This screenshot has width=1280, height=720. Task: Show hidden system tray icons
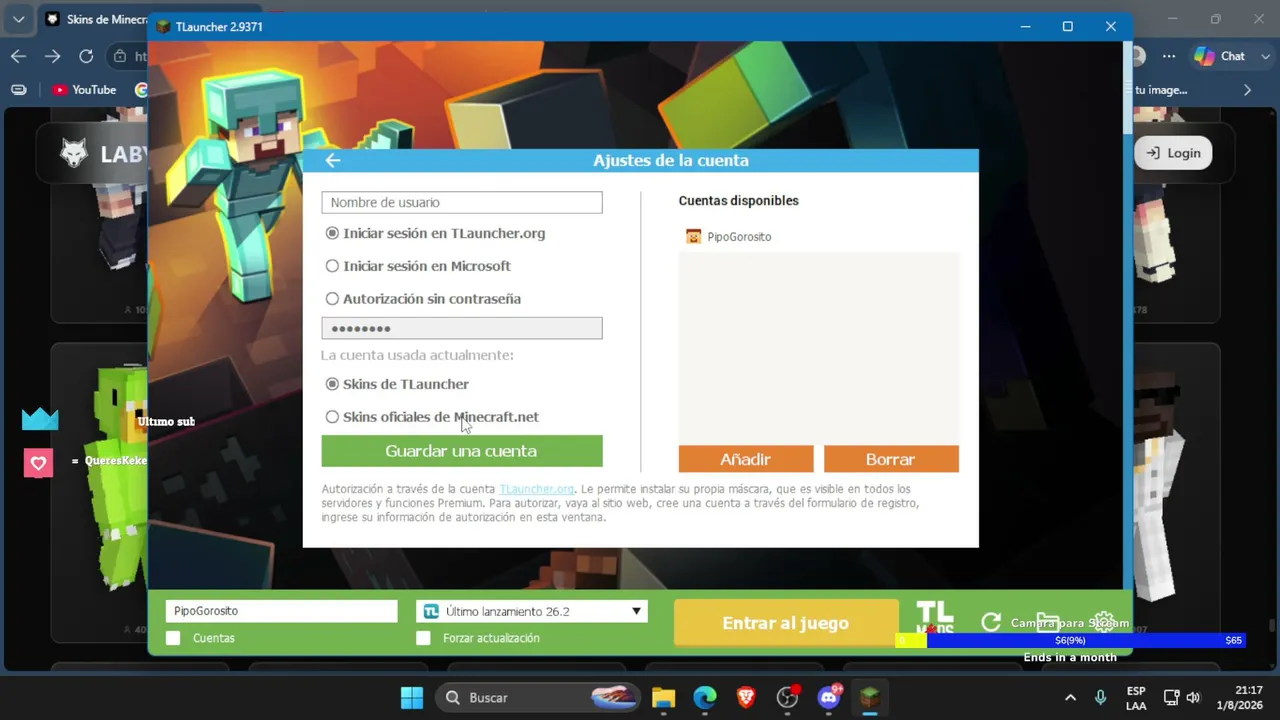pyautogui.click(x=1070, y=697)
